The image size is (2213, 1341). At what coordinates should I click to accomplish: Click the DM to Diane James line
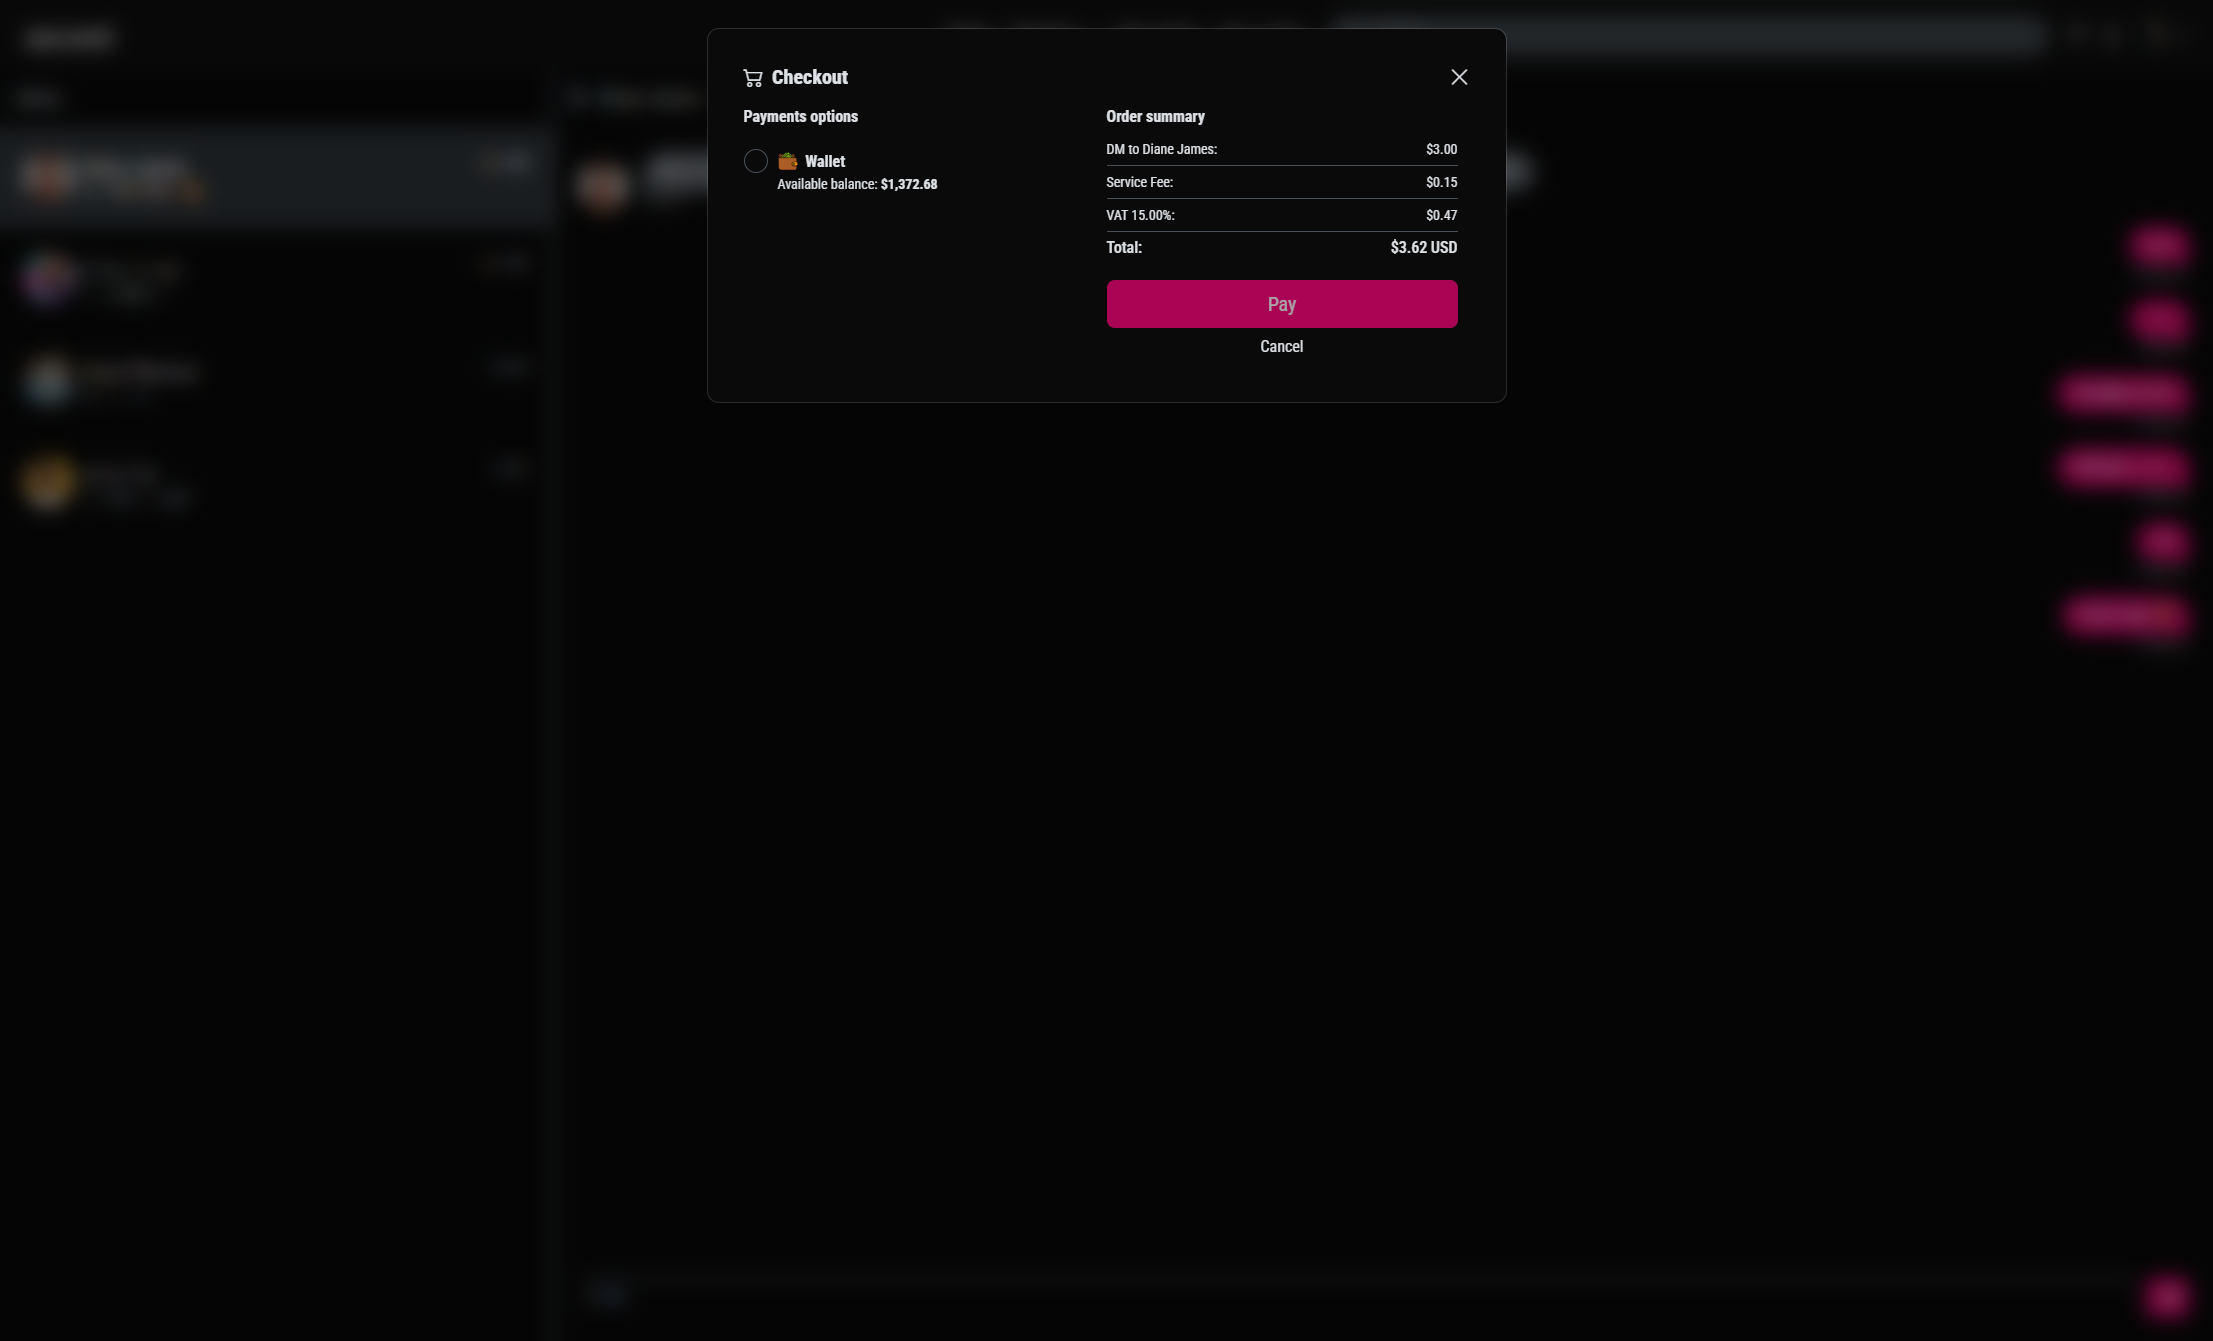coord(1161,149)
